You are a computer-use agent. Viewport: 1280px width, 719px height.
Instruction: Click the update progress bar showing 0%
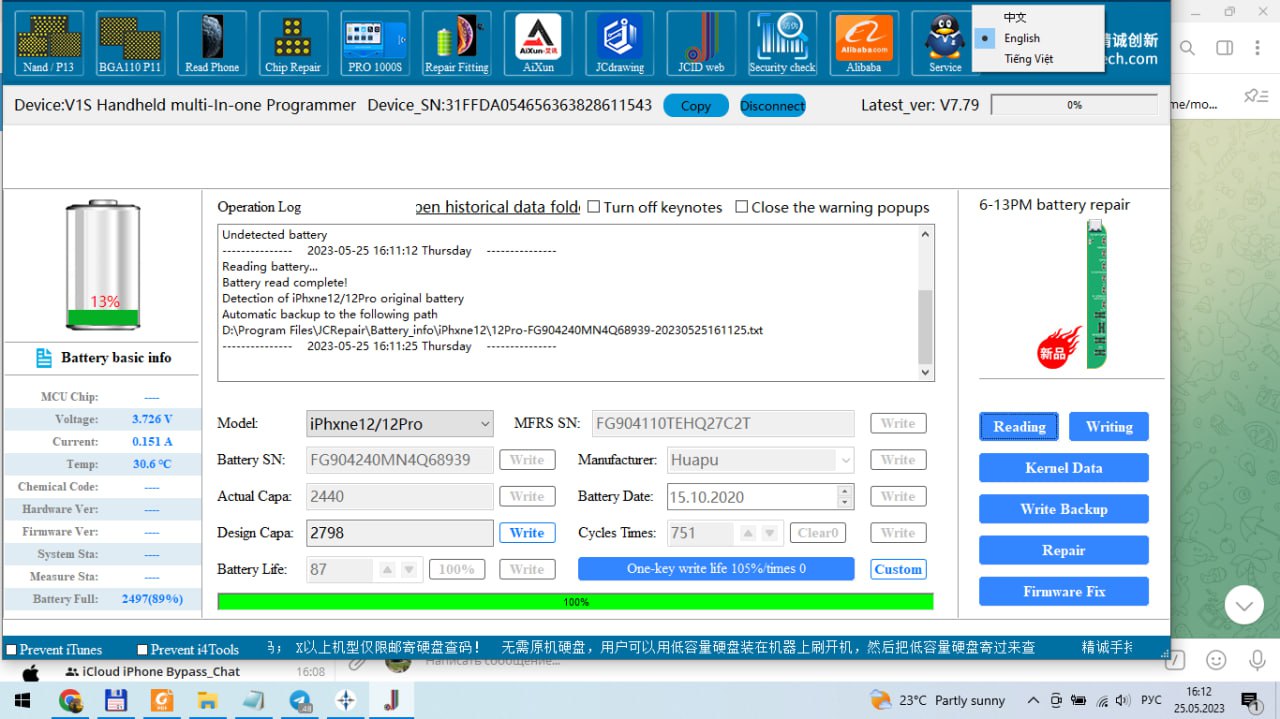click(1074, 104)
